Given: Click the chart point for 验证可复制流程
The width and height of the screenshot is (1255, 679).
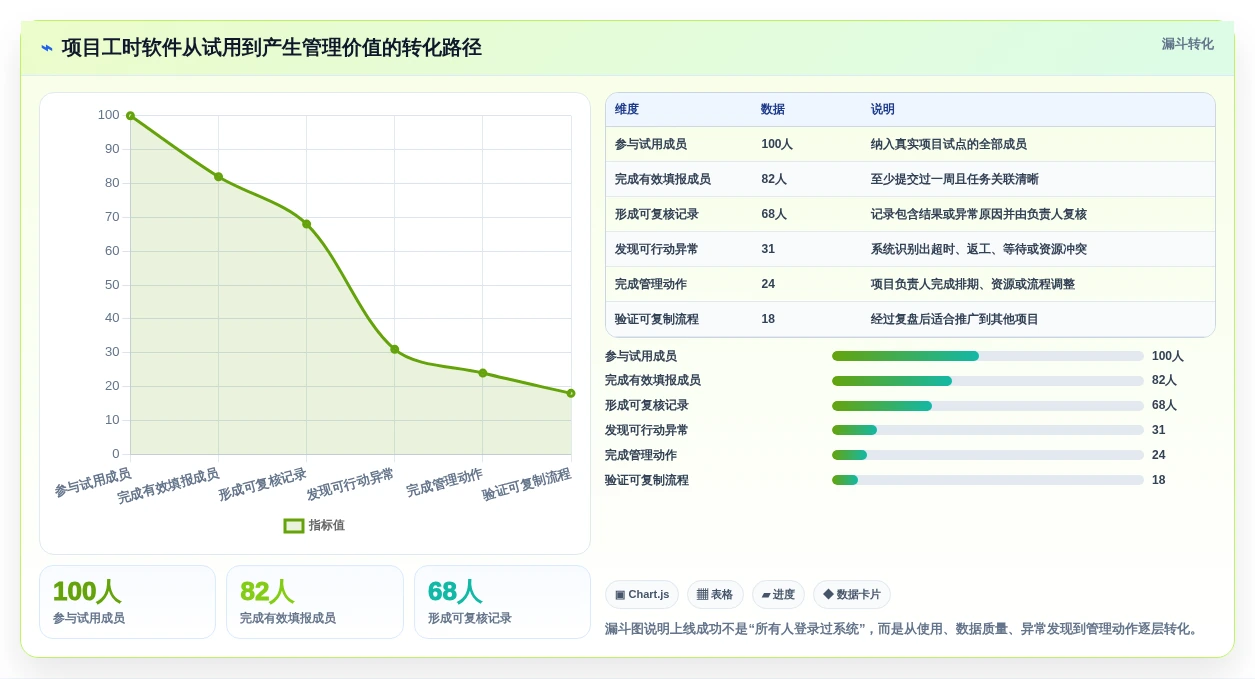Looking at the screenshot, I should coord(571,393).
